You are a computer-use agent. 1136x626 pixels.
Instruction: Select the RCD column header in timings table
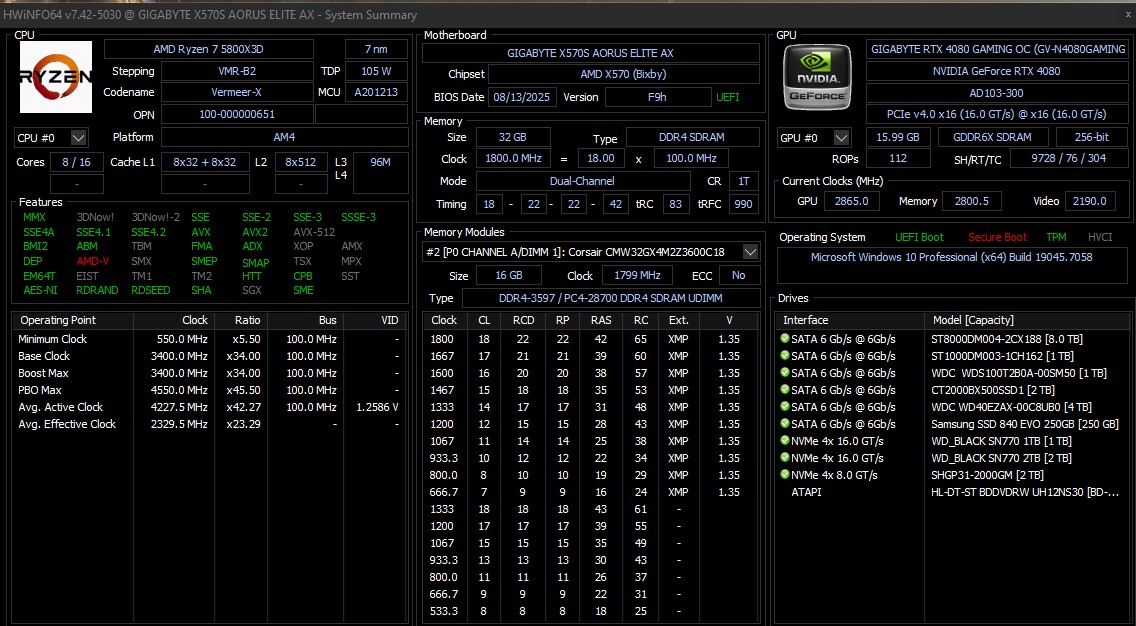(x=523, y=320)
